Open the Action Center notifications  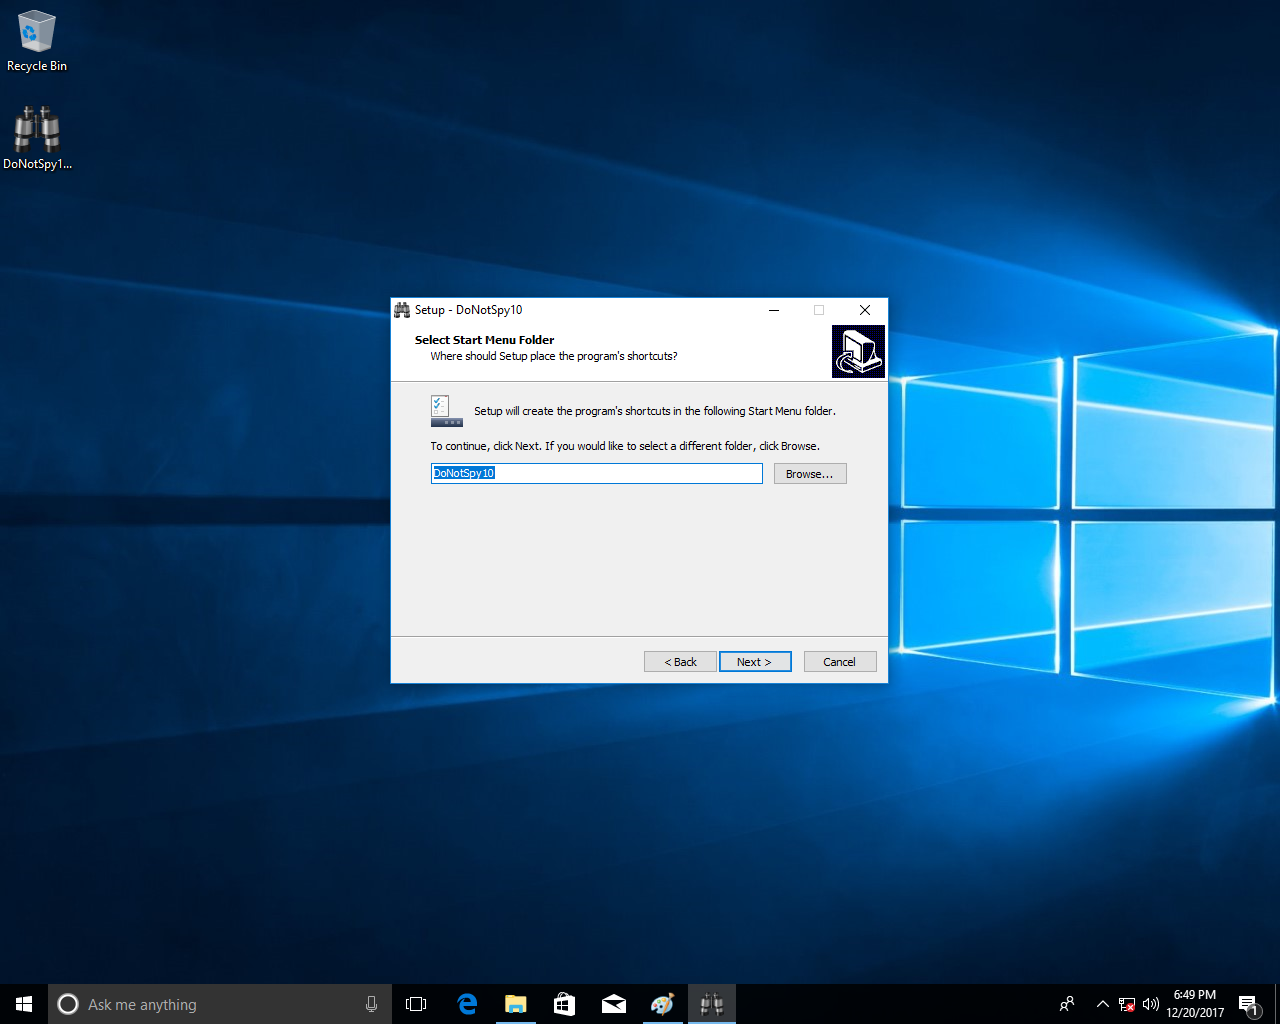(1249, 1004)
